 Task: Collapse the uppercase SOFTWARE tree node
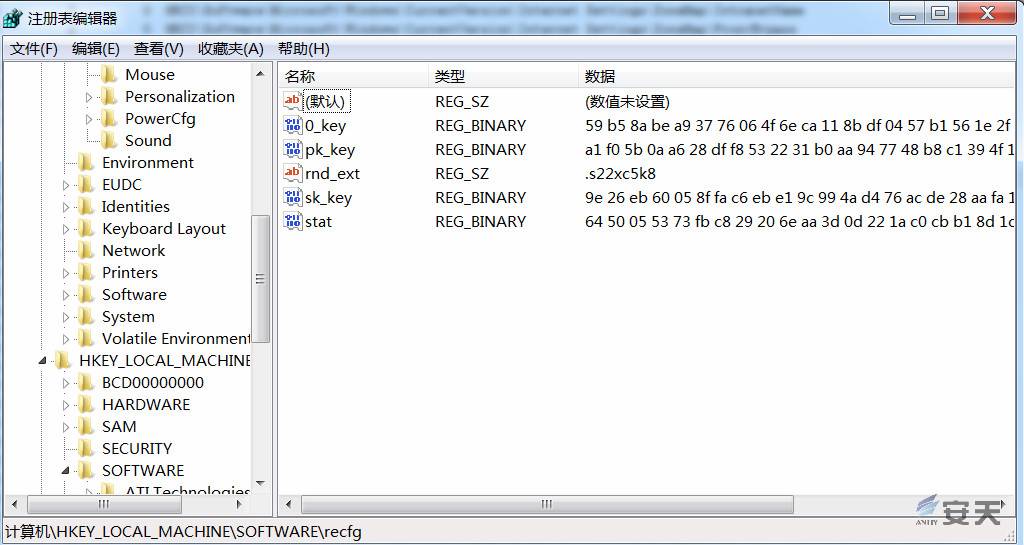pos(65,471)
